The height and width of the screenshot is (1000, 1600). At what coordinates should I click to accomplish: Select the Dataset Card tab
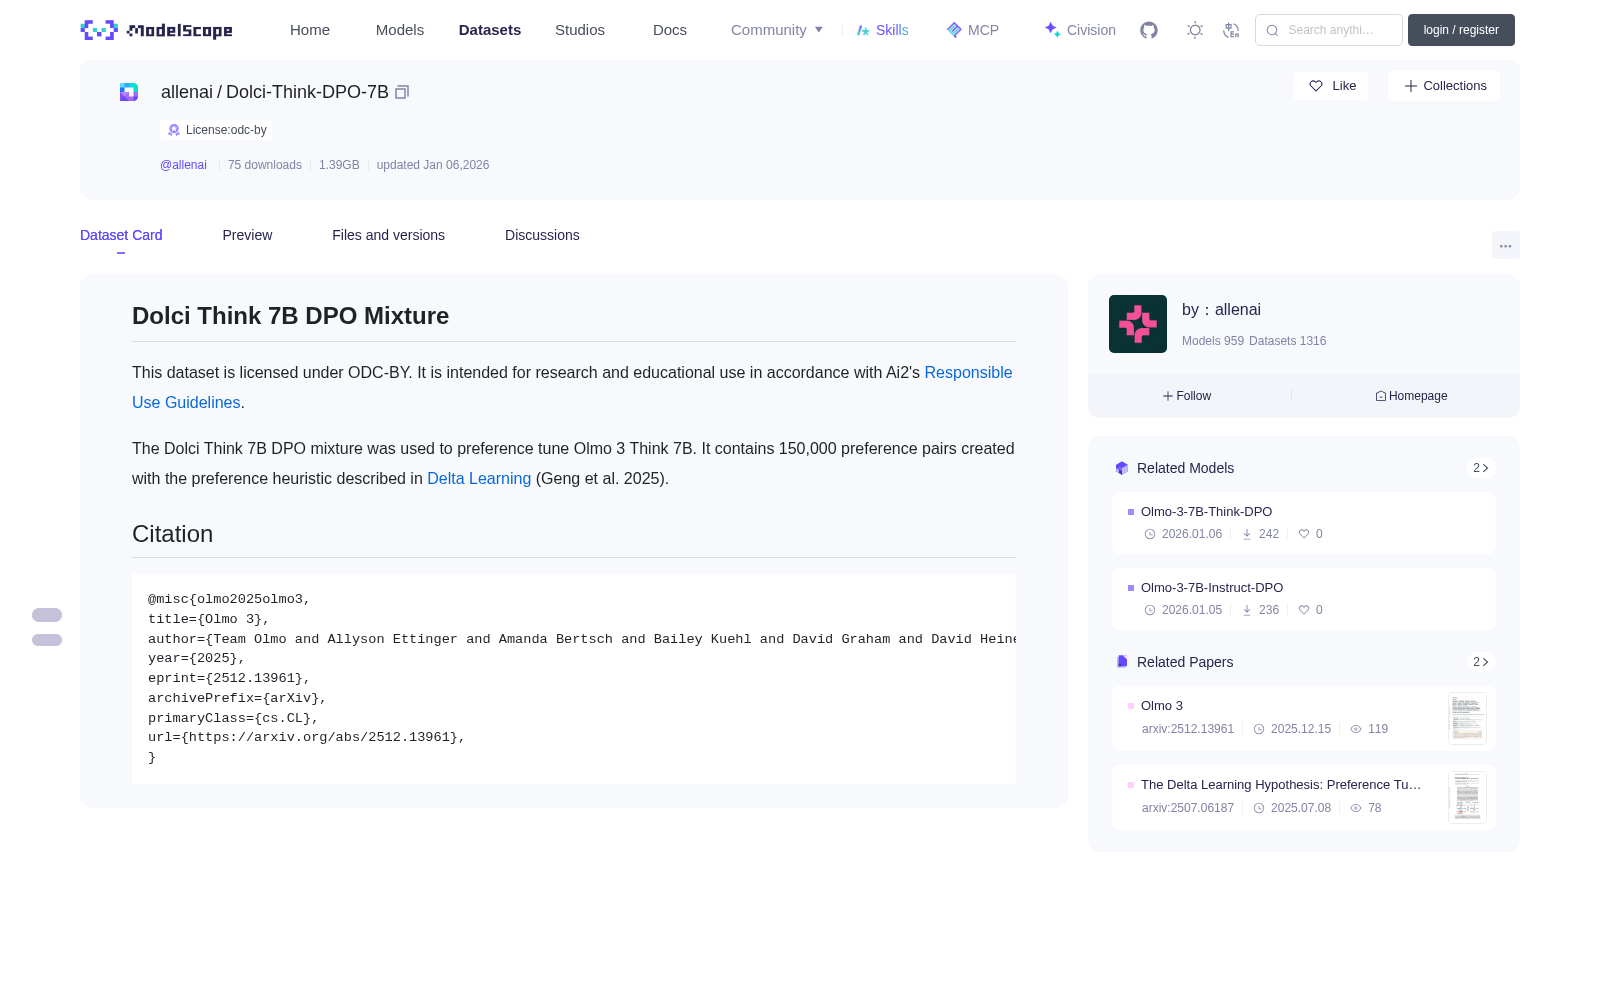tap(121, 235)
